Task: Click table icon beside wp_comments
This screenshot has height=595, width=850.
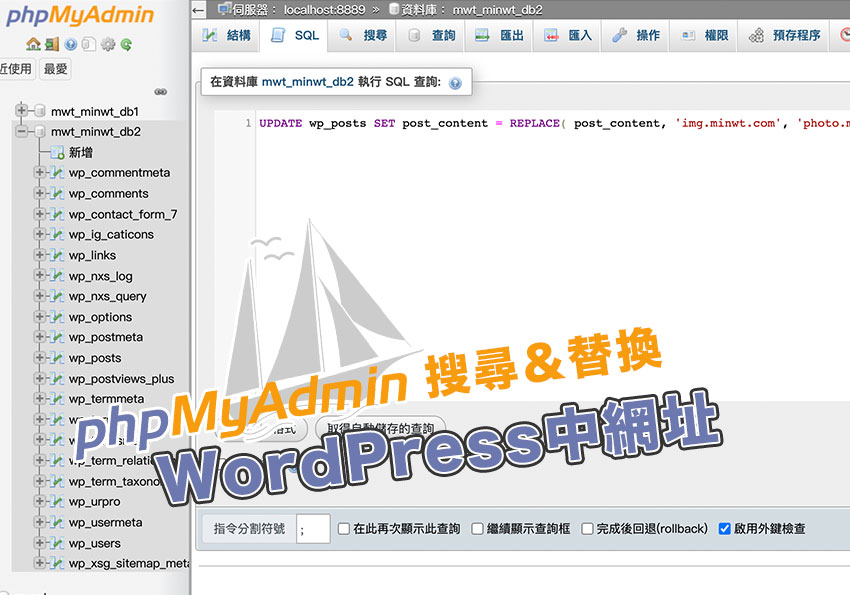Action: coord(57,193)
